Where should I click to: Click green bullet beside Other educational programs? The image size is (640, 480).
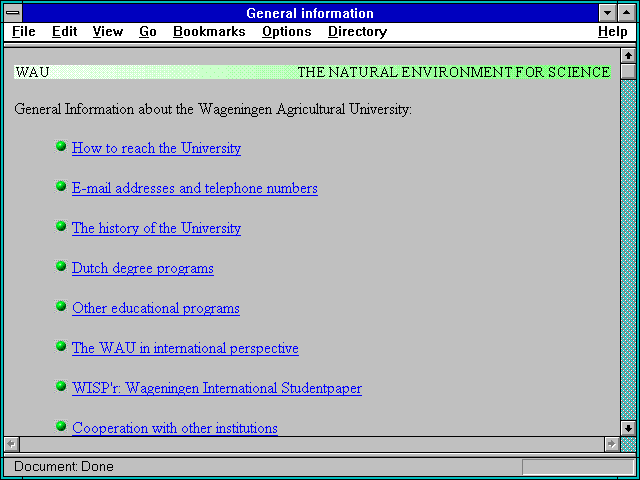pyautogui.click(x=61, y=306)
